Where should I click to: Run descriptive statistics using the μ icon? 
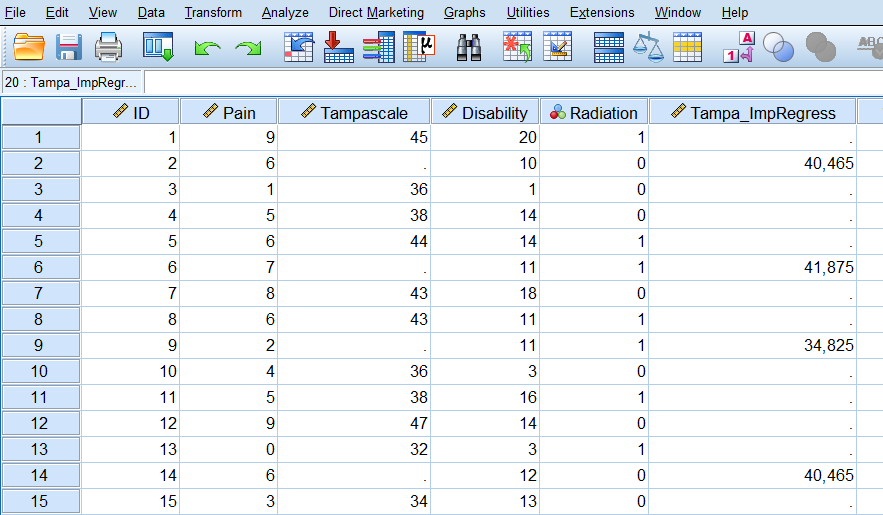point(417,47)
